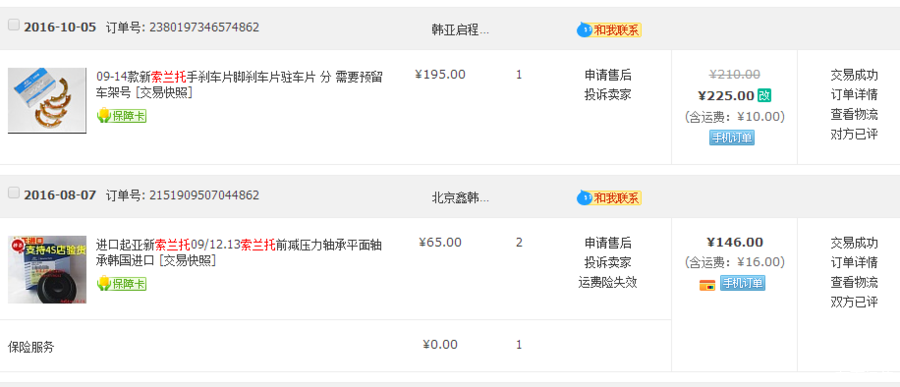Click 查看物流 for the ¥146.00 order
900x387 pixels.
click(x=854, y=282)
